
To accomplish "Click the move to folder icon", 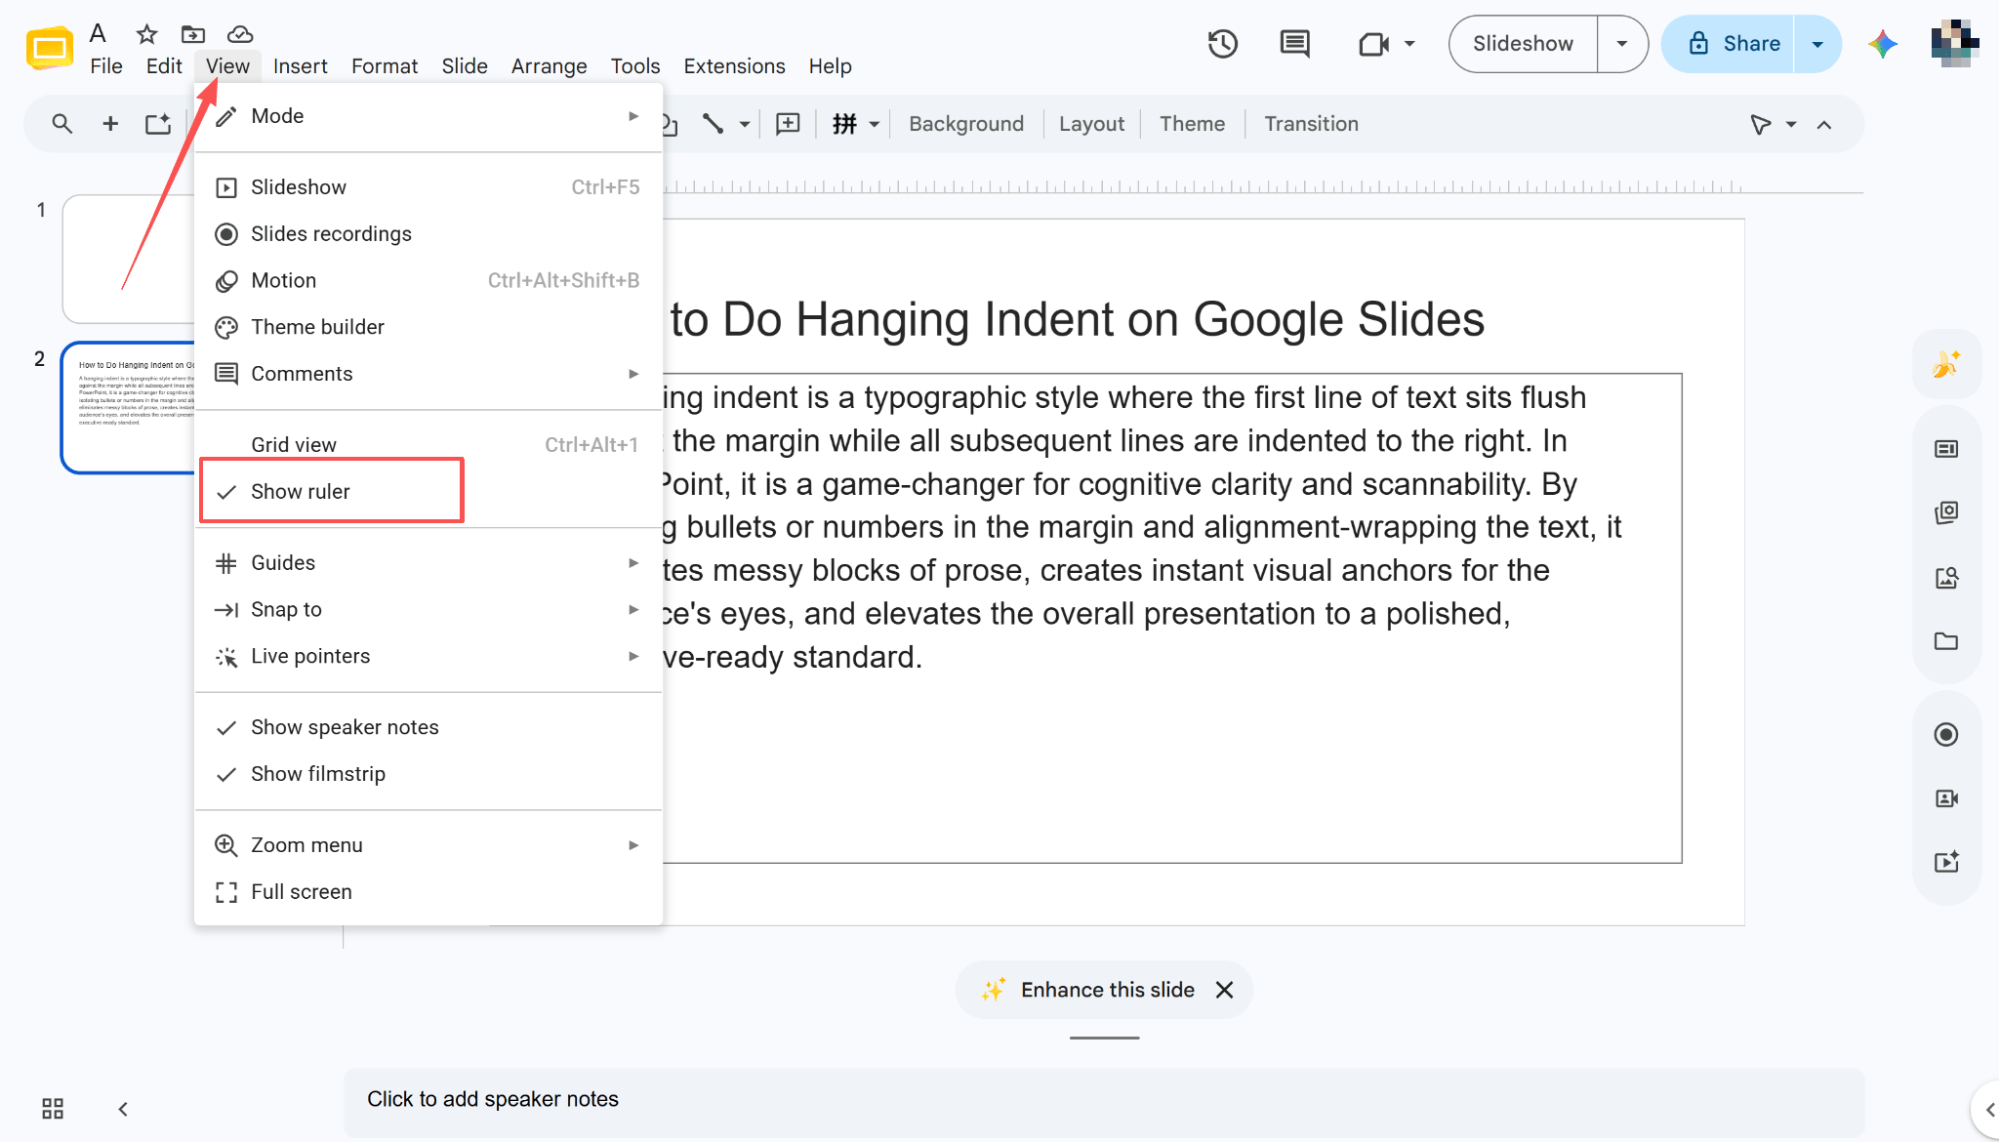I will click(193, 34).
